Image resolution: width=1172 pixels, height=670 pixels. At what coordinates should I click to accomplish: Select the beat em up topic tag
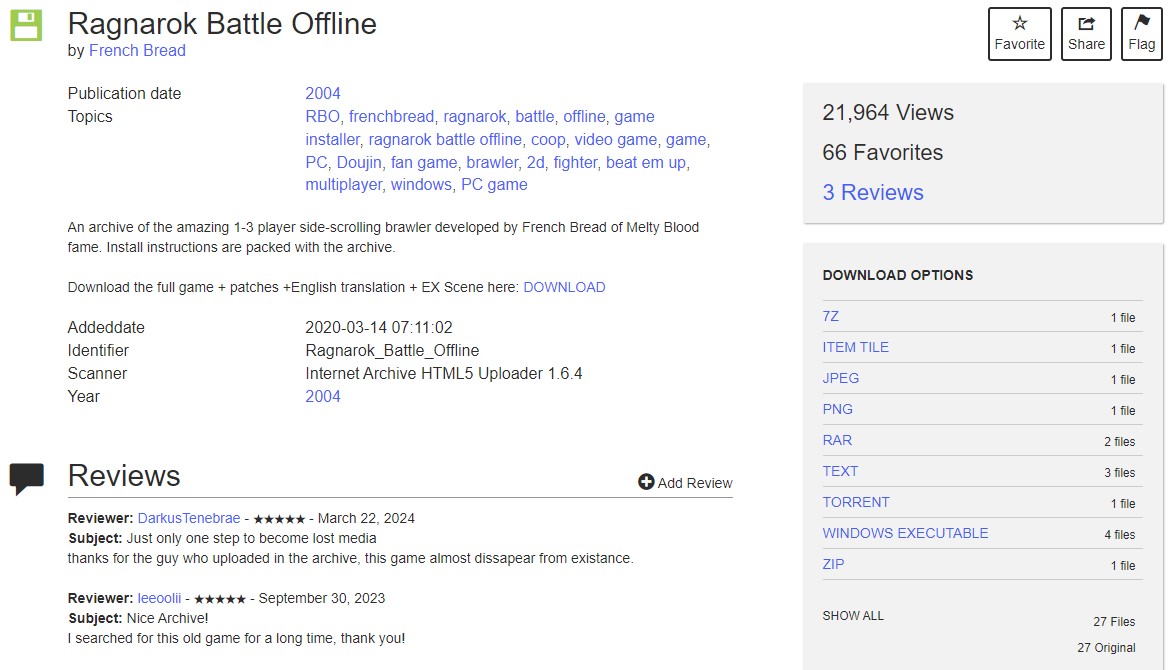(x=646, y=162)
